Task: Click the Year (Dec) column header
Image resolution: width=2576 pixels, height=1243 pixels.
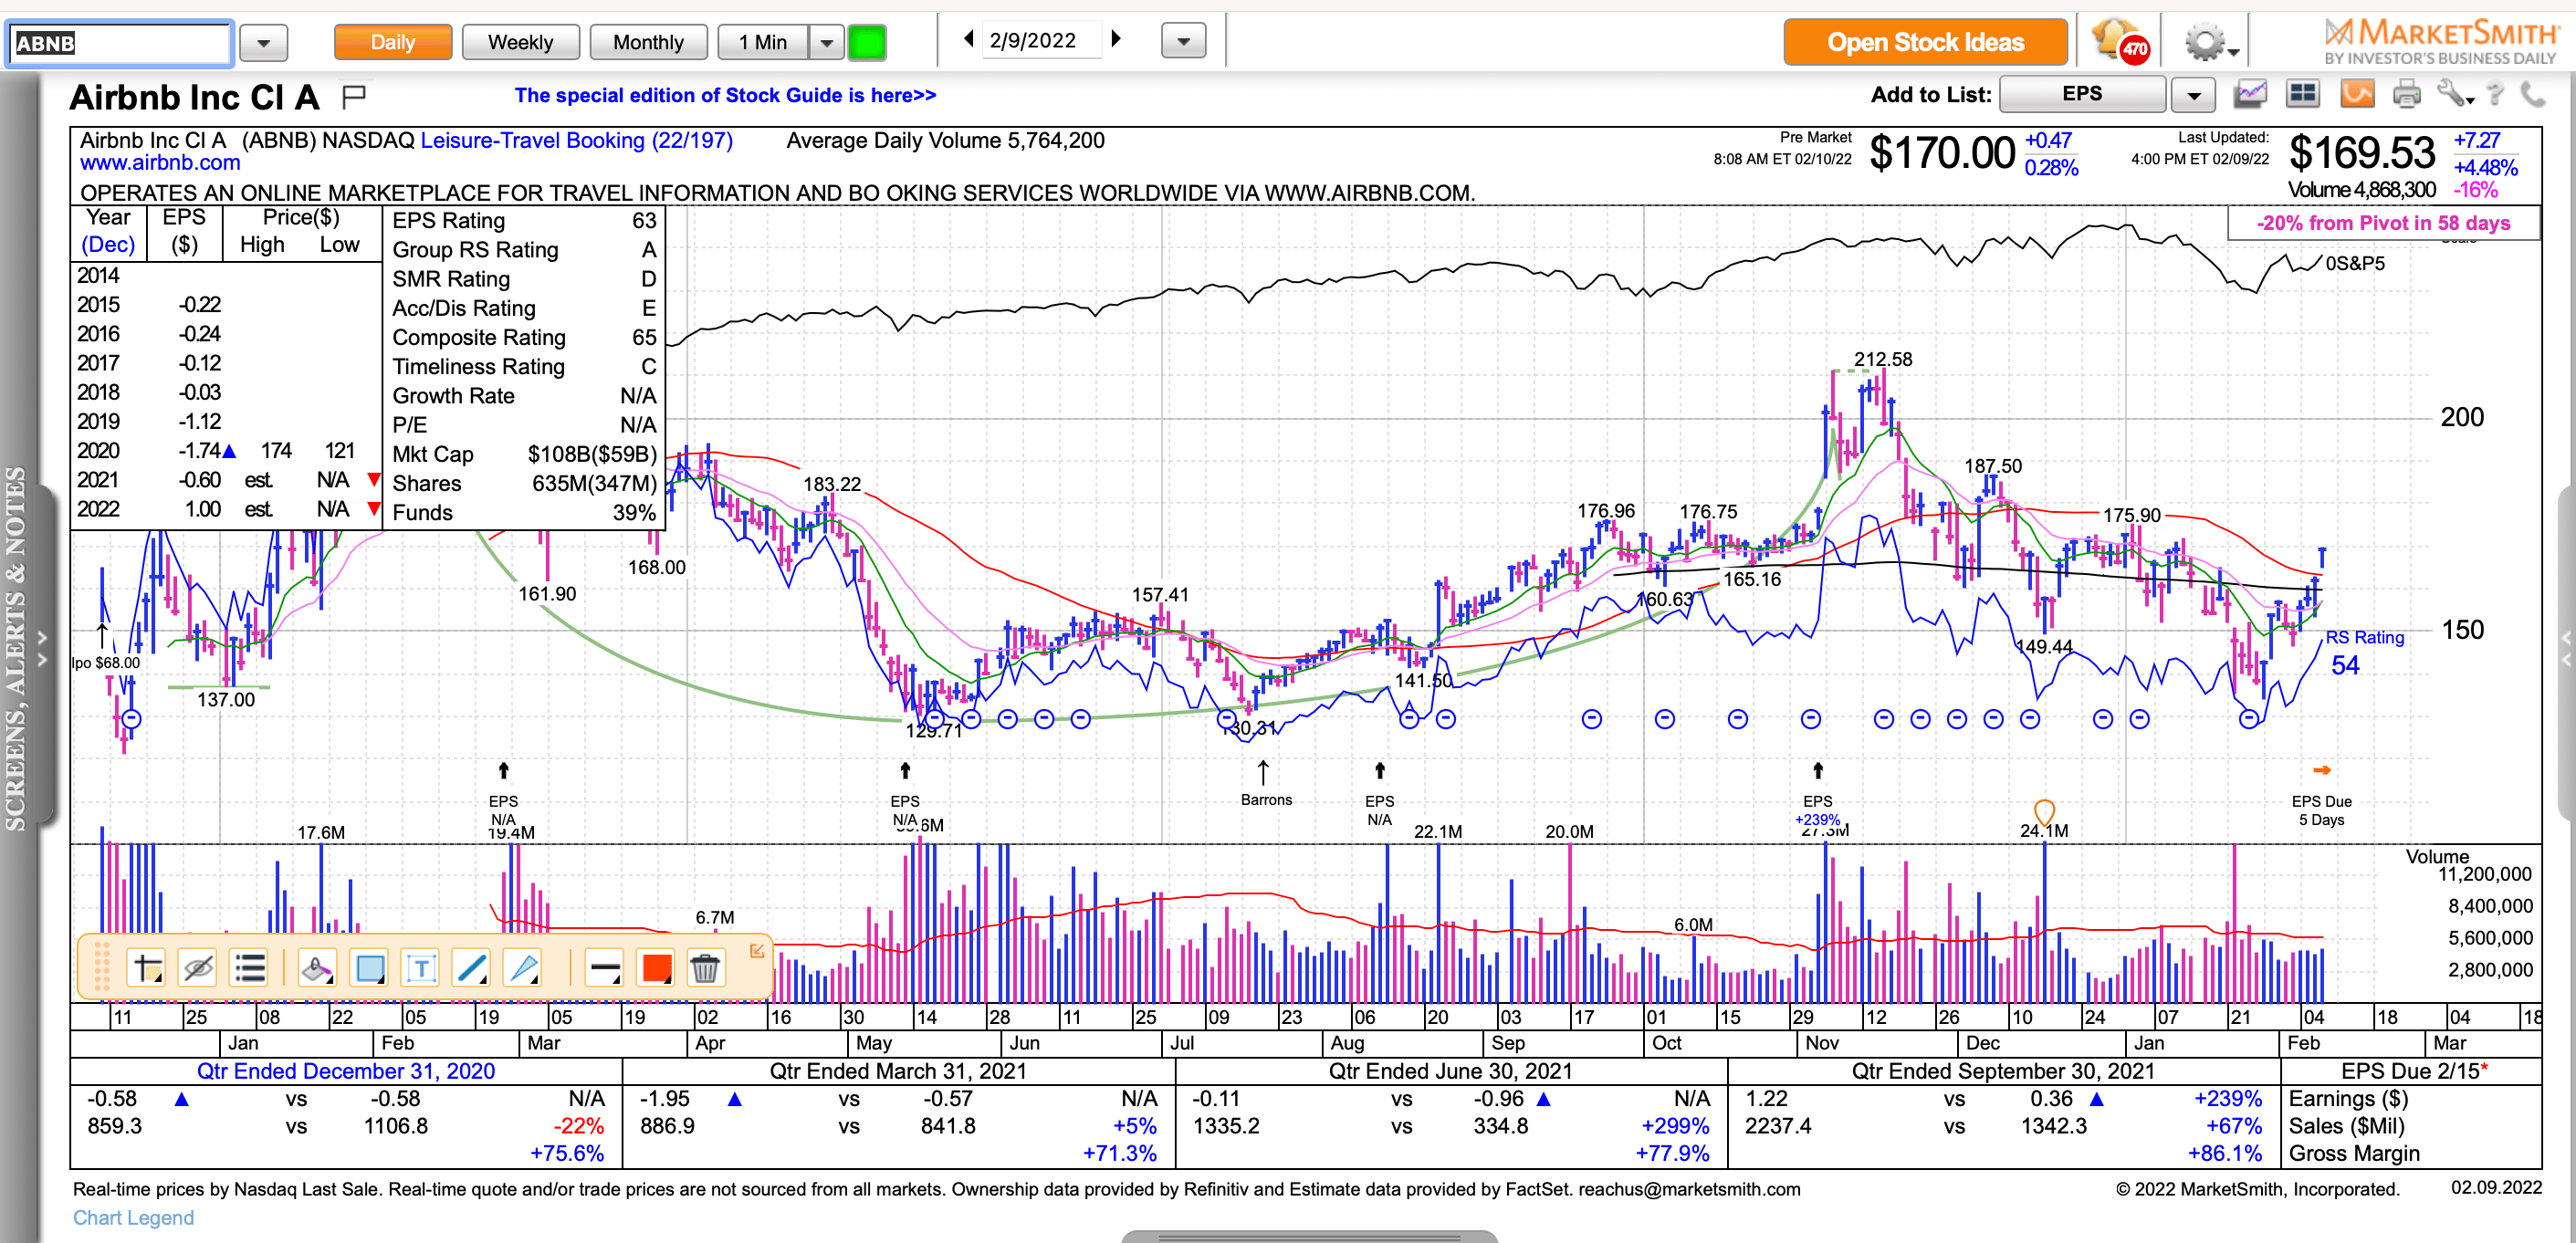Action: pyautogui.click(x=108, y=231)
